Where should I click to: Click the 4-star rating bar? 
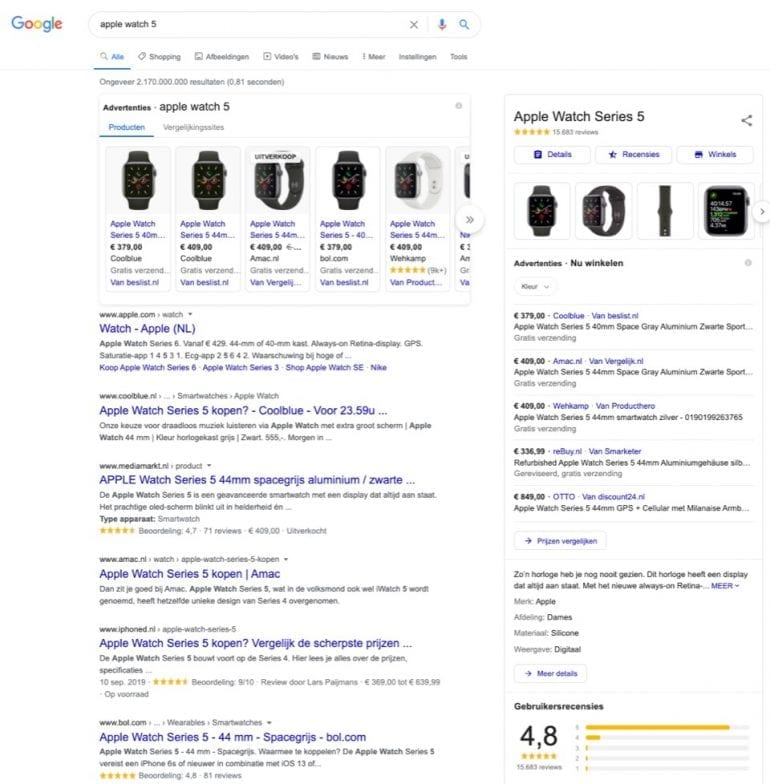pyautogui.click(x=667, y=738)
